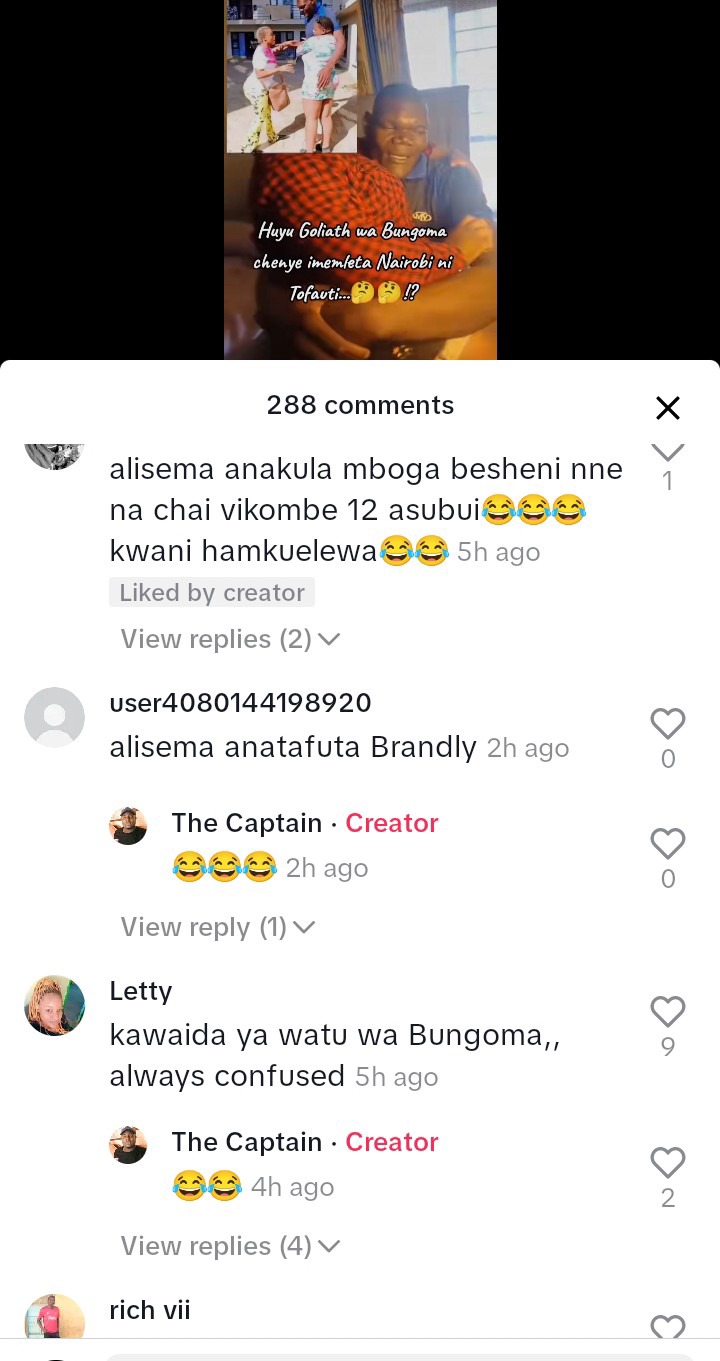The height and width of the screenshot is (1361, 720).
Task: Like The Captain's reply posted 4h ago
Action: [668, 1162]
